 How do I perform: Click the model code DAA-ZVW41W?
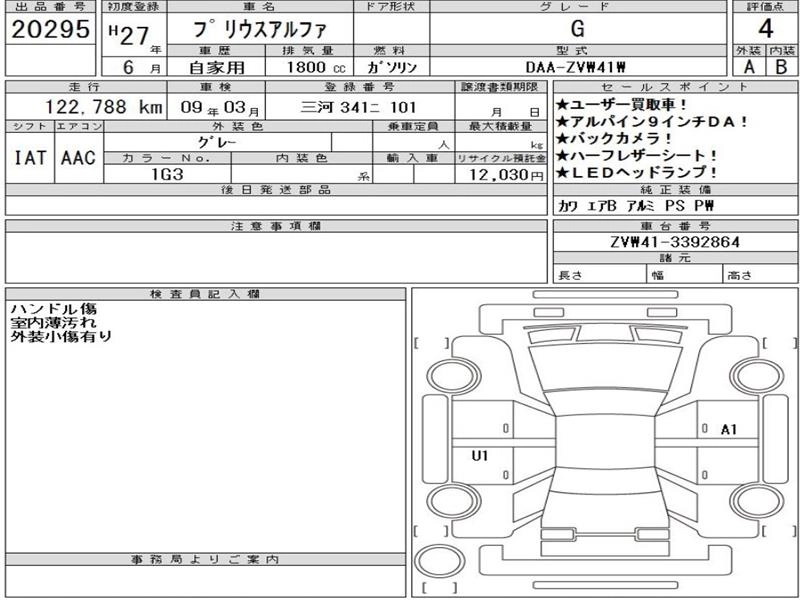(x=576, y=67)
